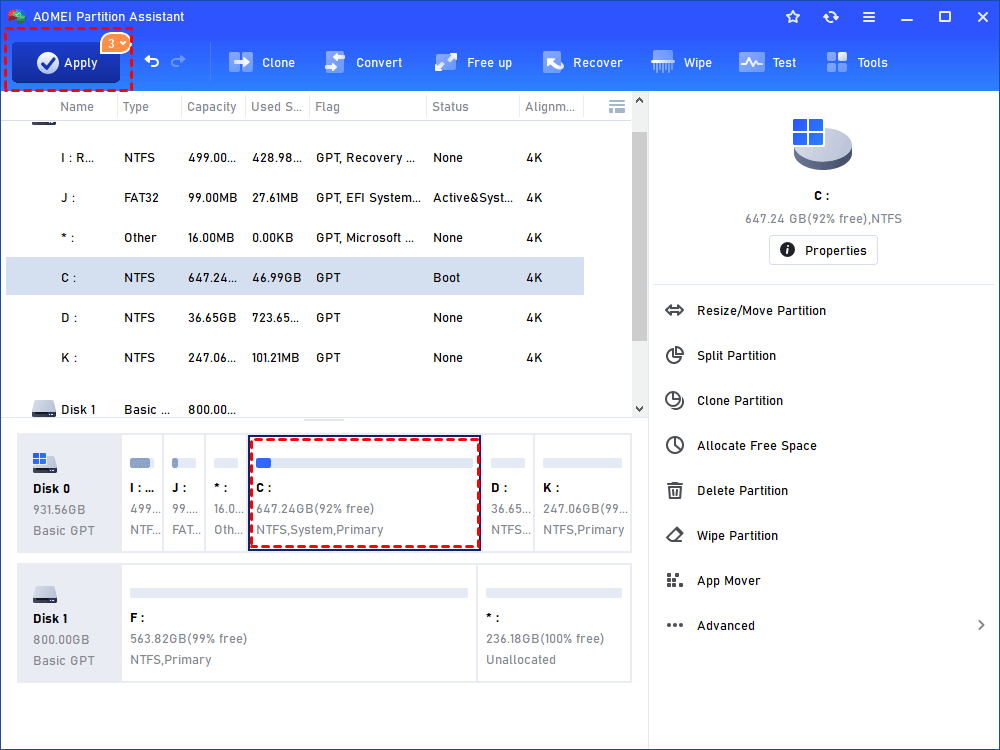
Task: Open the Clone menu
Action: (262, 62)
